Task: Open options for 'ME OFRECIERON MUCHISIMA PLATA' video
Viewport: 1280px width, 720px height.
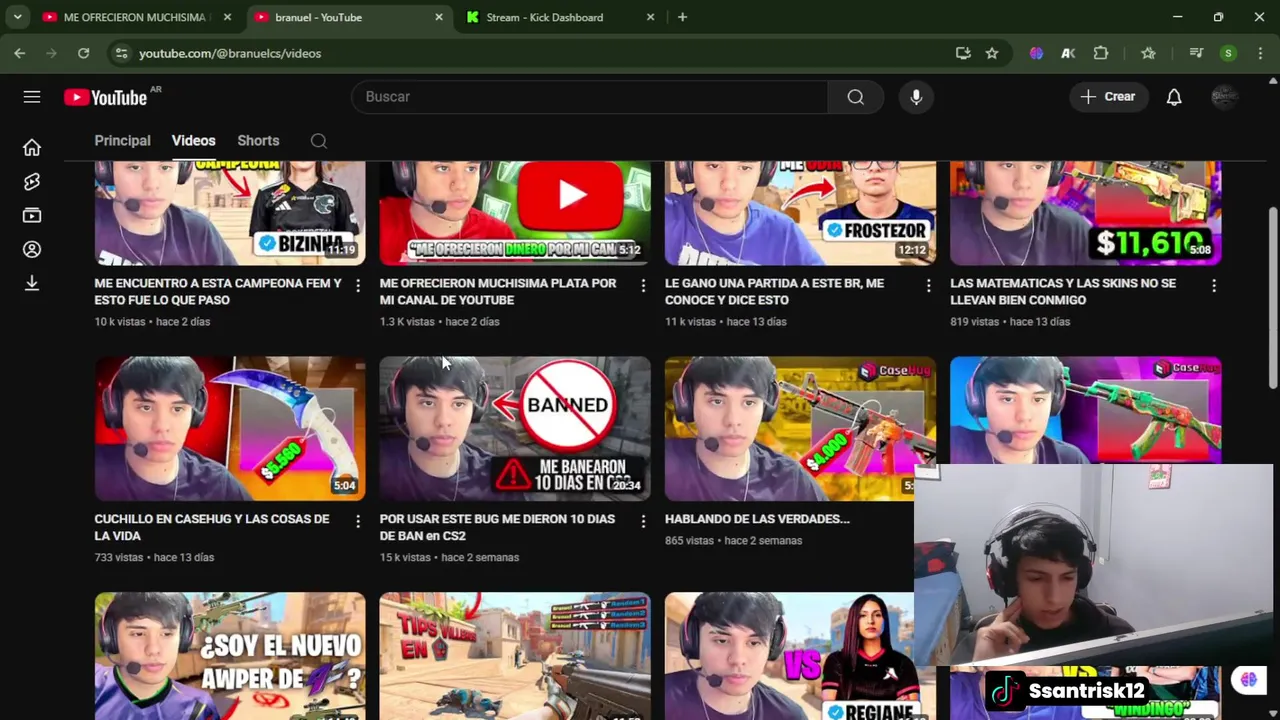Action: pyautogui.click(x=643, y=286)
